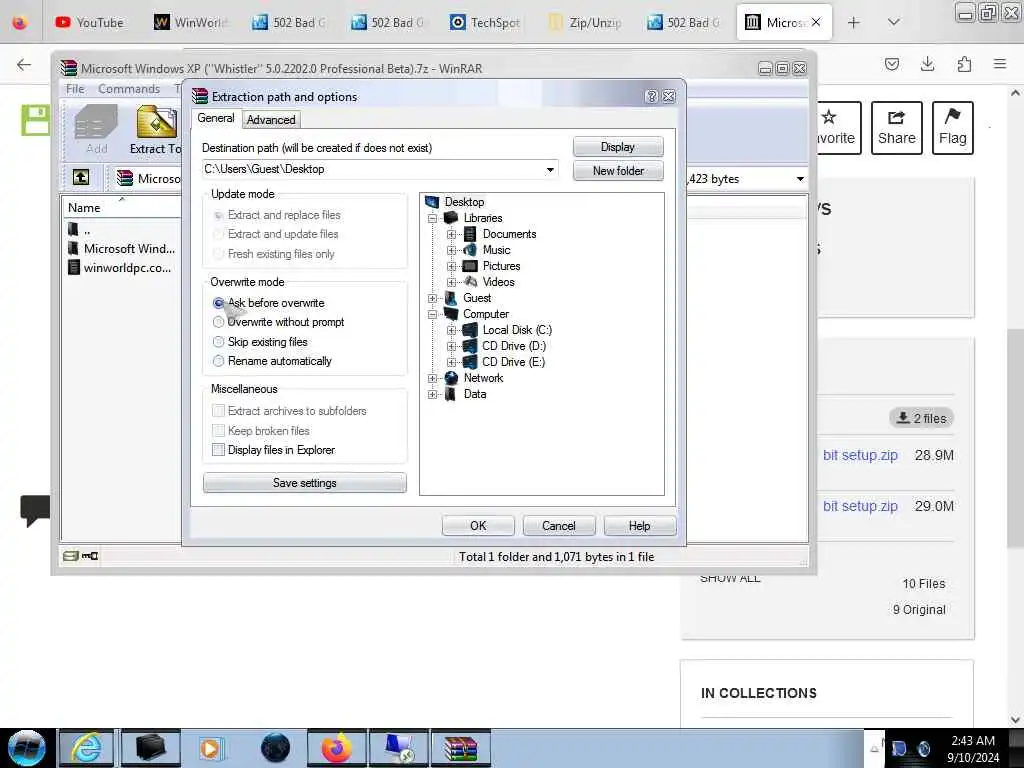Switch to the Advanced tab
This screenshot has height=768, width=1024.
(271, 120)
